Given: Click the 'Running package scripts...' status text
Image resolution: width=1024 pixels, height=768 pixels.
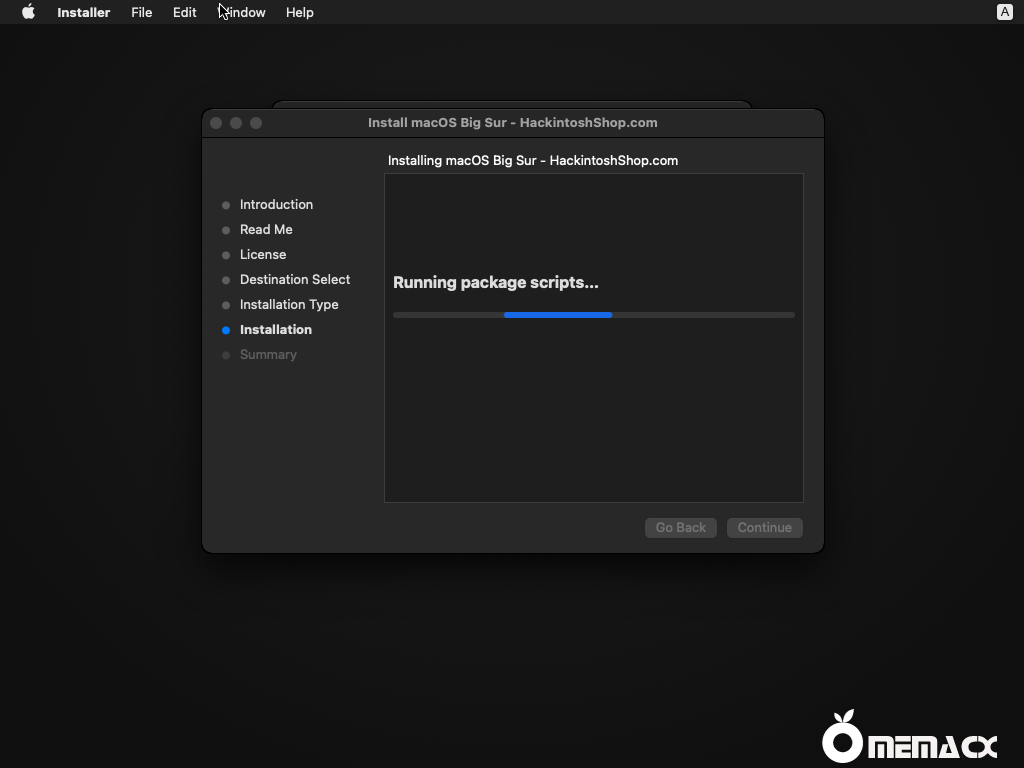Looking at the screenshot, I should (496, 282).
